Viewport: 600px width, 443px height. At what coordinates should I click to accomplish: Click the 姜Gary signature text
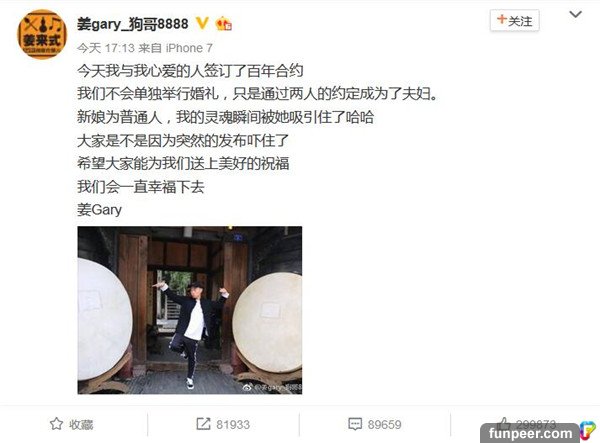coord(99,210)
